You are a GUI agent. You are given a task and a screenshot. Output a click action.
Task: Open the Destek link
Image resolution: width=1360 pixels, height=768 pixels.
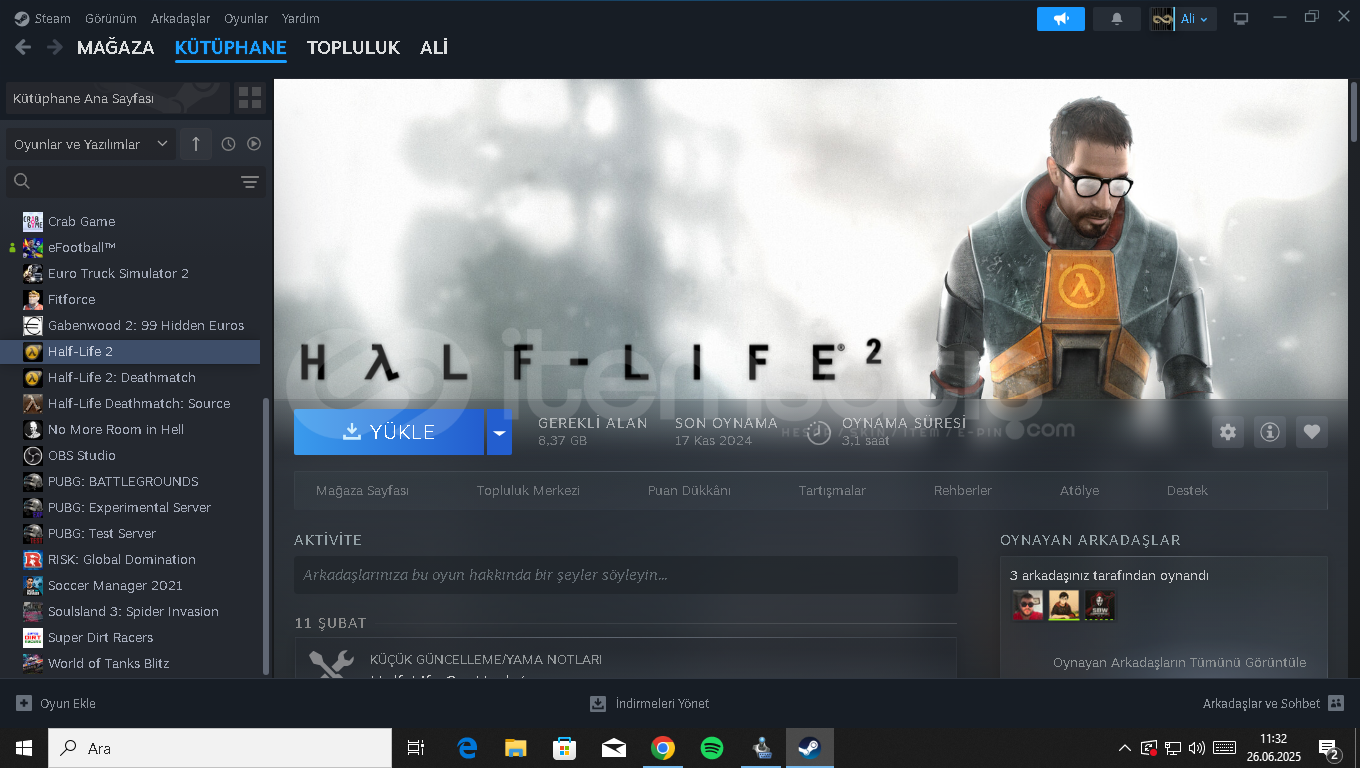pyautogui.click(x=1187, y=491)
